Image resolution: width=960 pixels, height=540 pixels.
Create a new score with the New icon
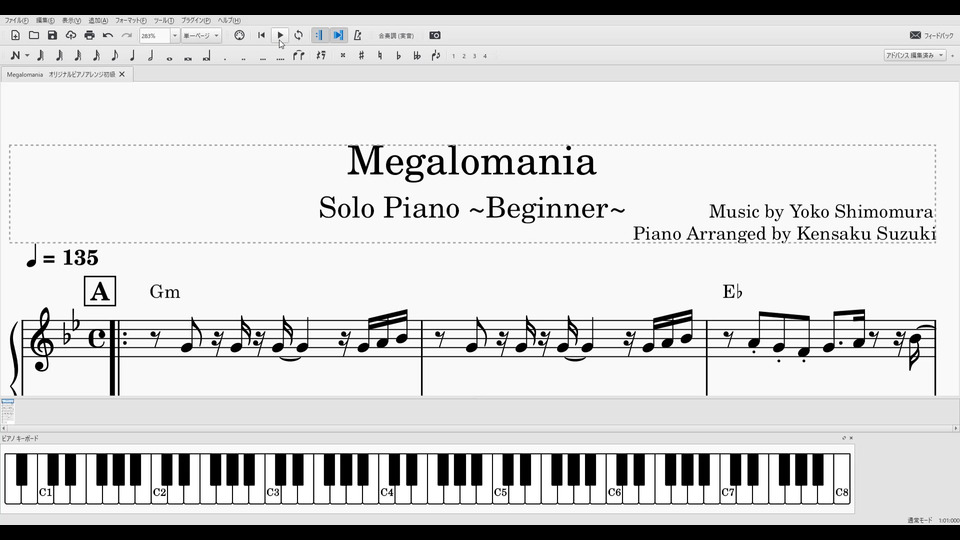[15, 36]
